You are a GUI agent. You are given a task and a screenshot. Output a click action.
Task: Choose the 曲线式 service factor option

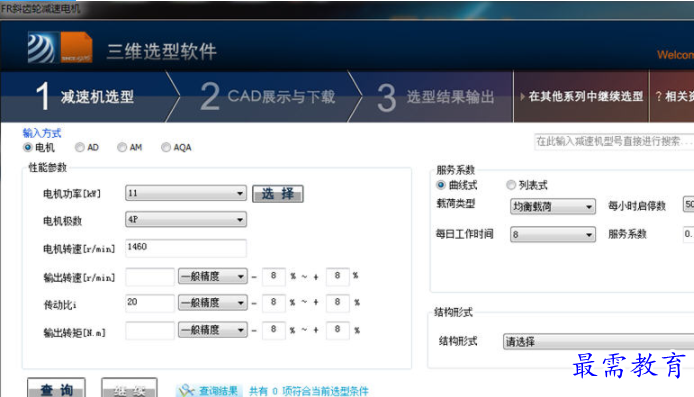point(440,185)
